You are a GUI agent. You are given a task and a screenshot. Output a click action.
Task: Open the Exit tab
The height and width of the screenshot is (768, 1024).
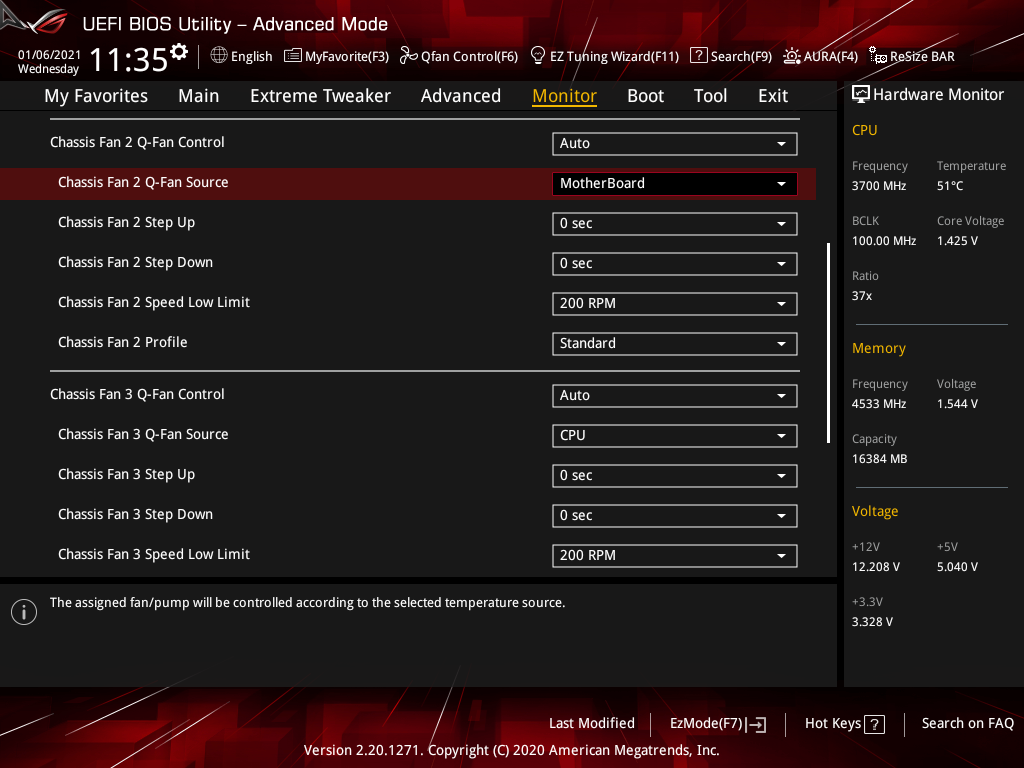(x=773, y=96)
